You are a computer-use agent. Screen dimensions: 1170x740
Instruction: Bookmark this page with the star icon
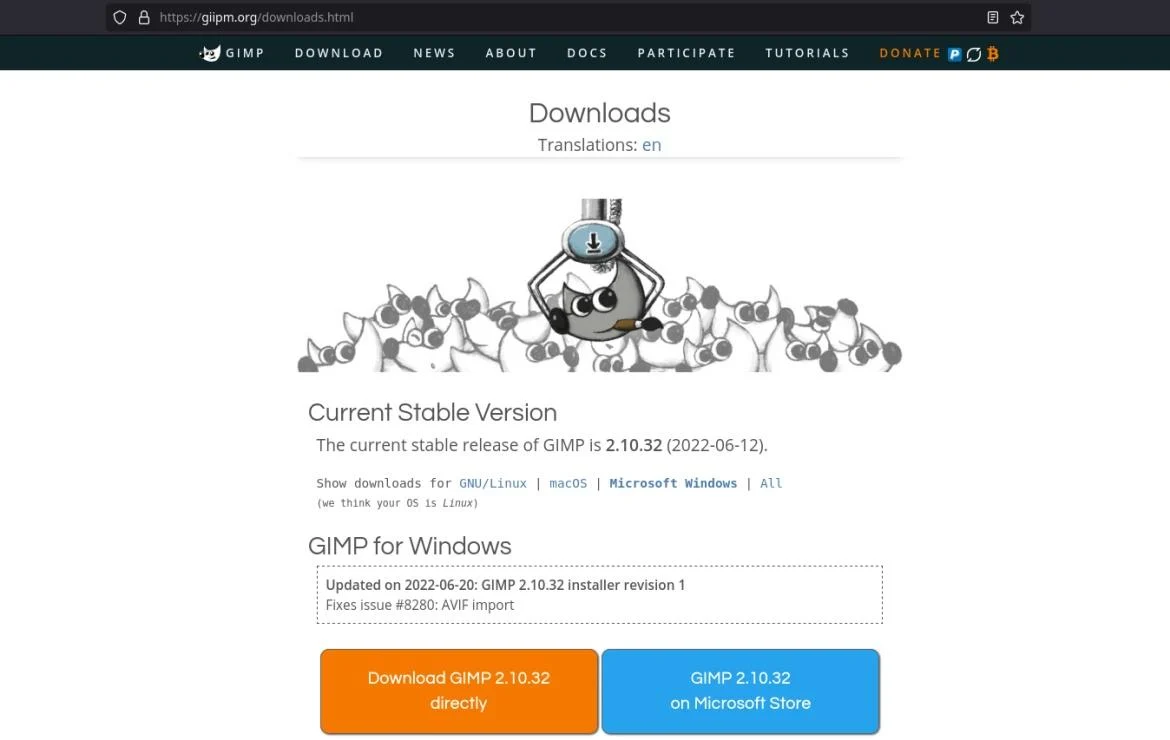(1017, 17)
